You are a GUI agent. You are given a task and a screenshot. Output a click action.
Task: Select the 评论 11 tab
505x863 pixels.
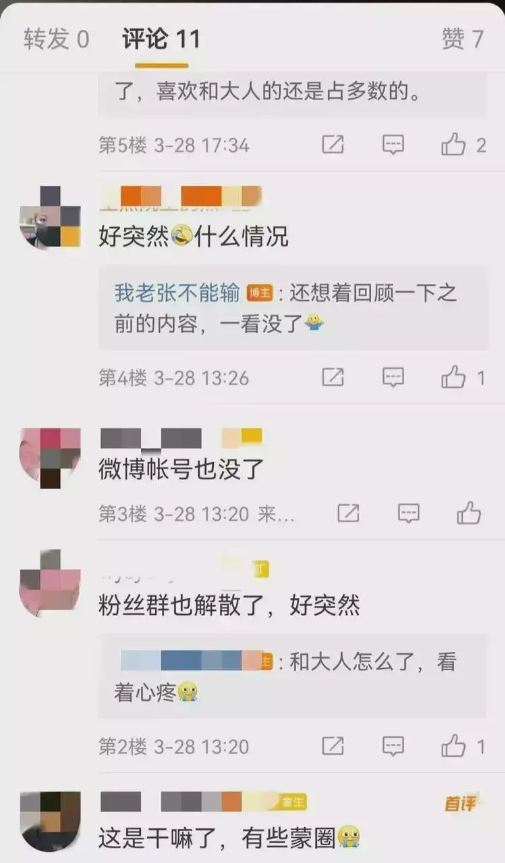[161, 39]
